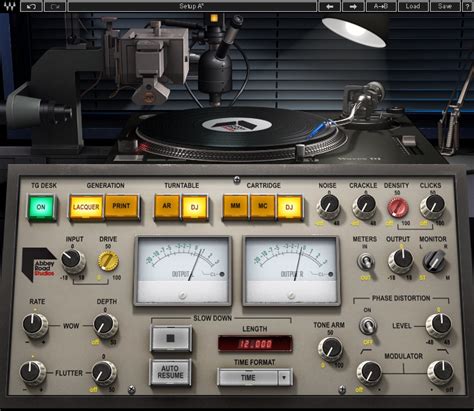Click the Wow Rate knob
474x411 pixels.
coord(35,325)
